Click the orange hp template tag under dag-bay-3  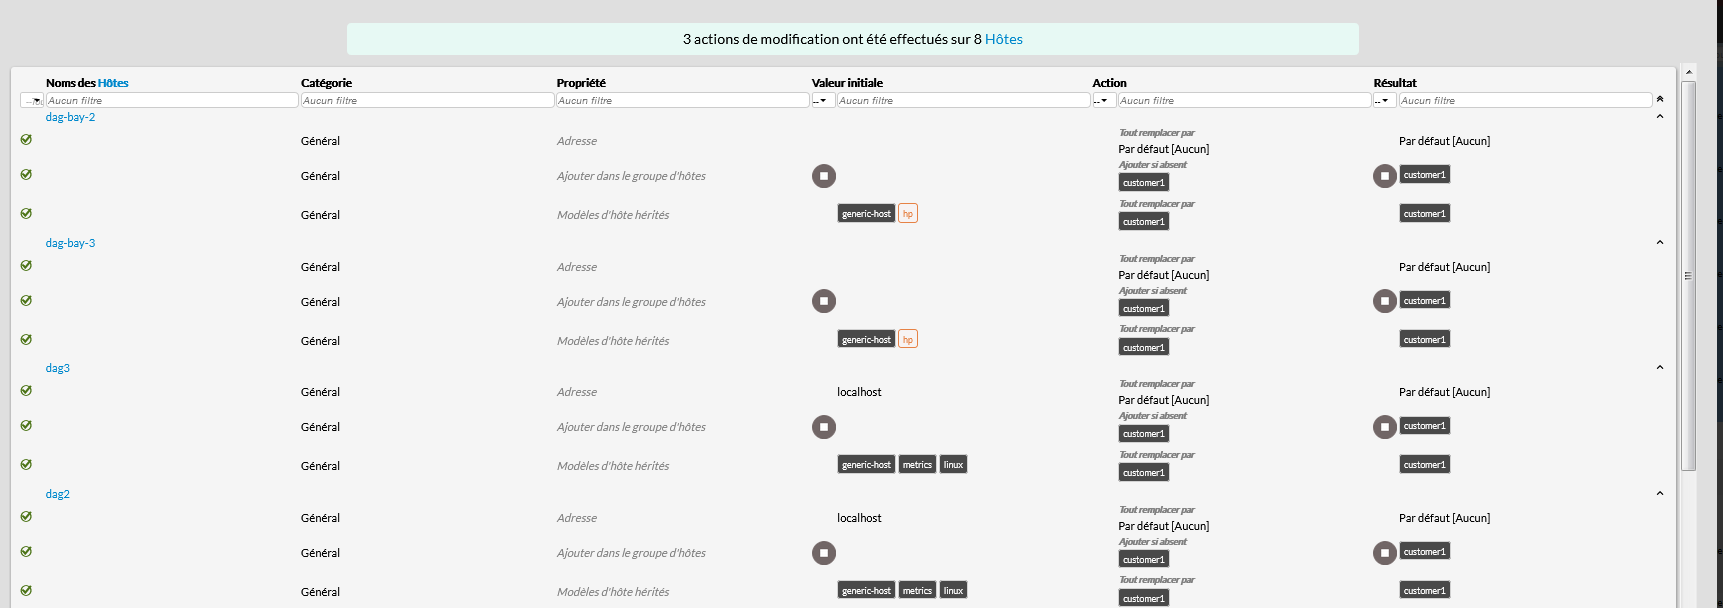(x=908, y=339)
